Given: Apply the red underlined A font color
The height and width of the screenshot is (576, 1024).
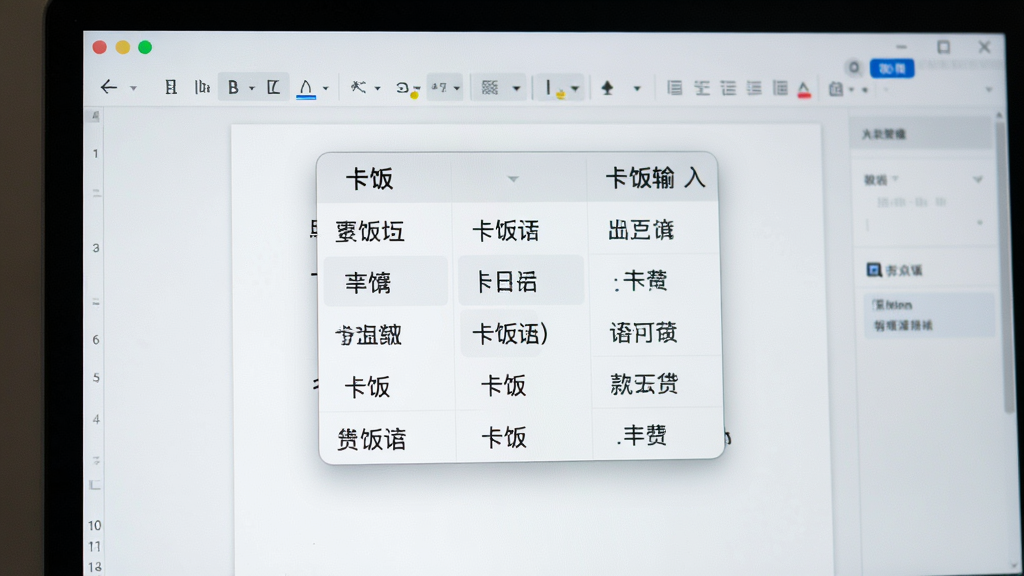Looking at the screenshot, I should (x=804, y=89).
